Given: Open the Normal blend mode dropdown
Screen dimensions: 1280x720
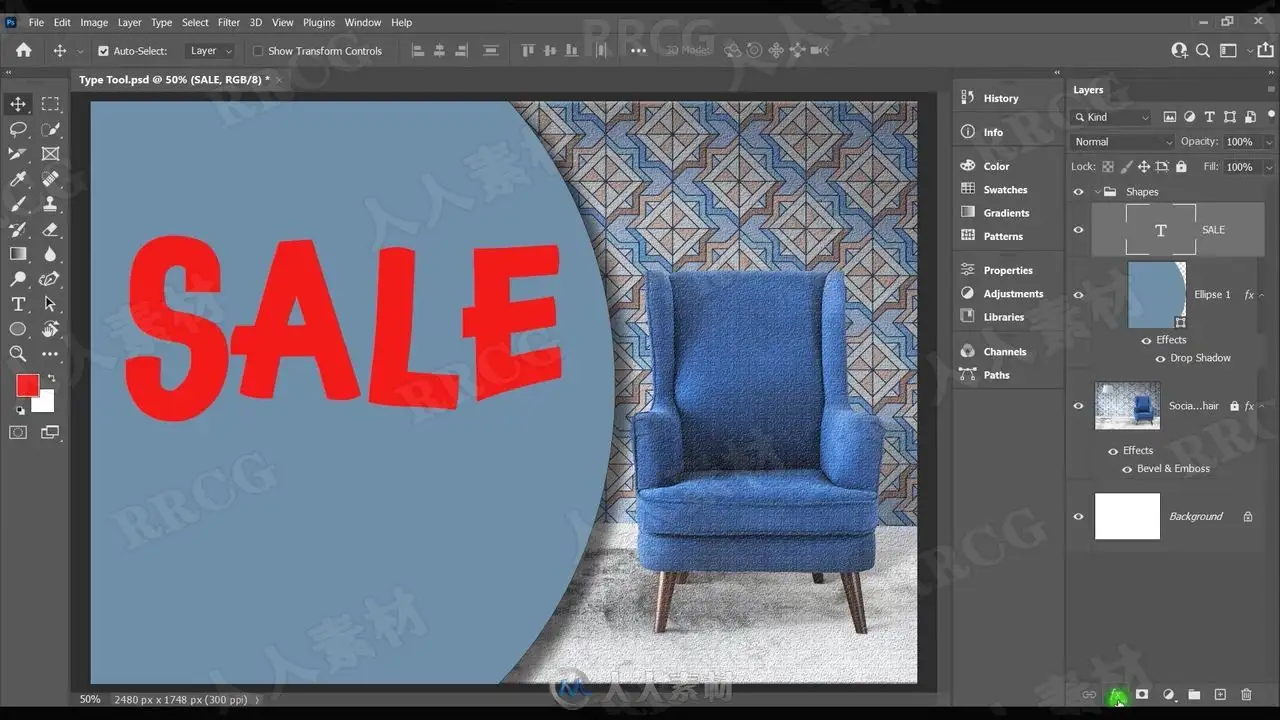Looking at the screenshot, I should (1120, 142).
